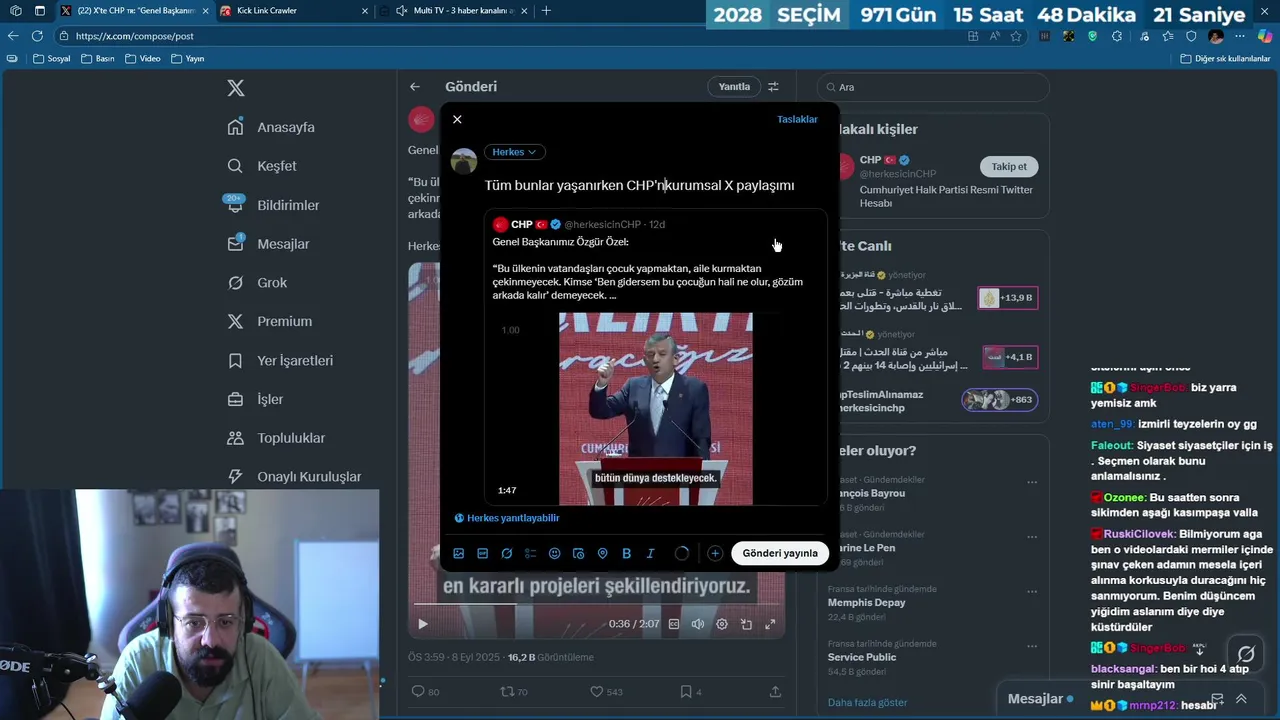Image resolution: width=1280 pixels, height=720 pixels.
Task: Follow CHP with Takip et
Action: click(1008, 166)
